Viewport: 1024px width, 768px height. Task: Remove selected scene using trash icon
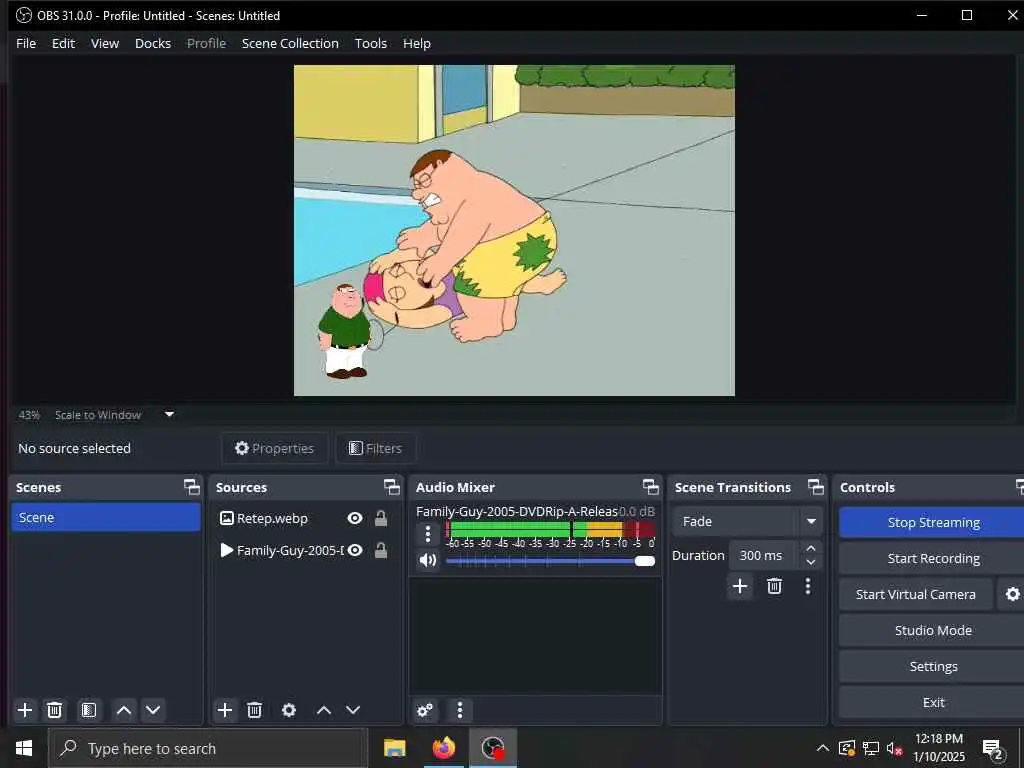55,710
